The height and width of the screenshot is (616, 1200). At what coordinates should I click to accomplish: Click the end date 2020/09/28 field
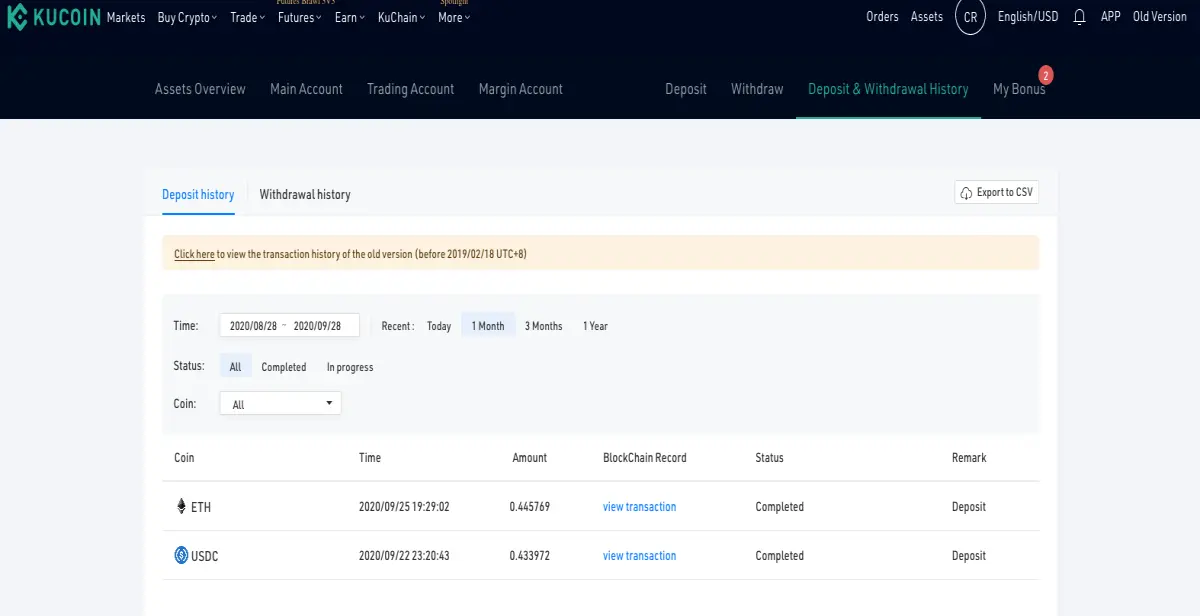coord(317,326)
